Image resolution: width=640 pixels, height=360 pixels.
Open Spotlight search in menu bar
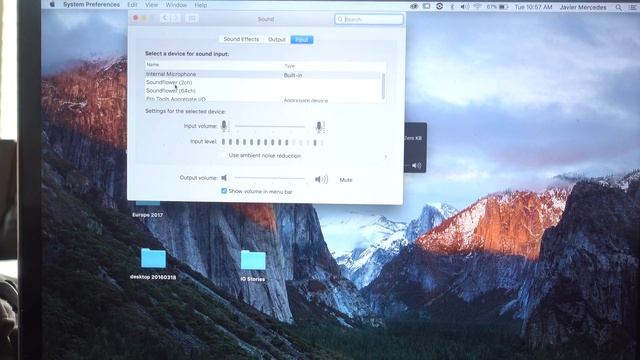point(618,7)
